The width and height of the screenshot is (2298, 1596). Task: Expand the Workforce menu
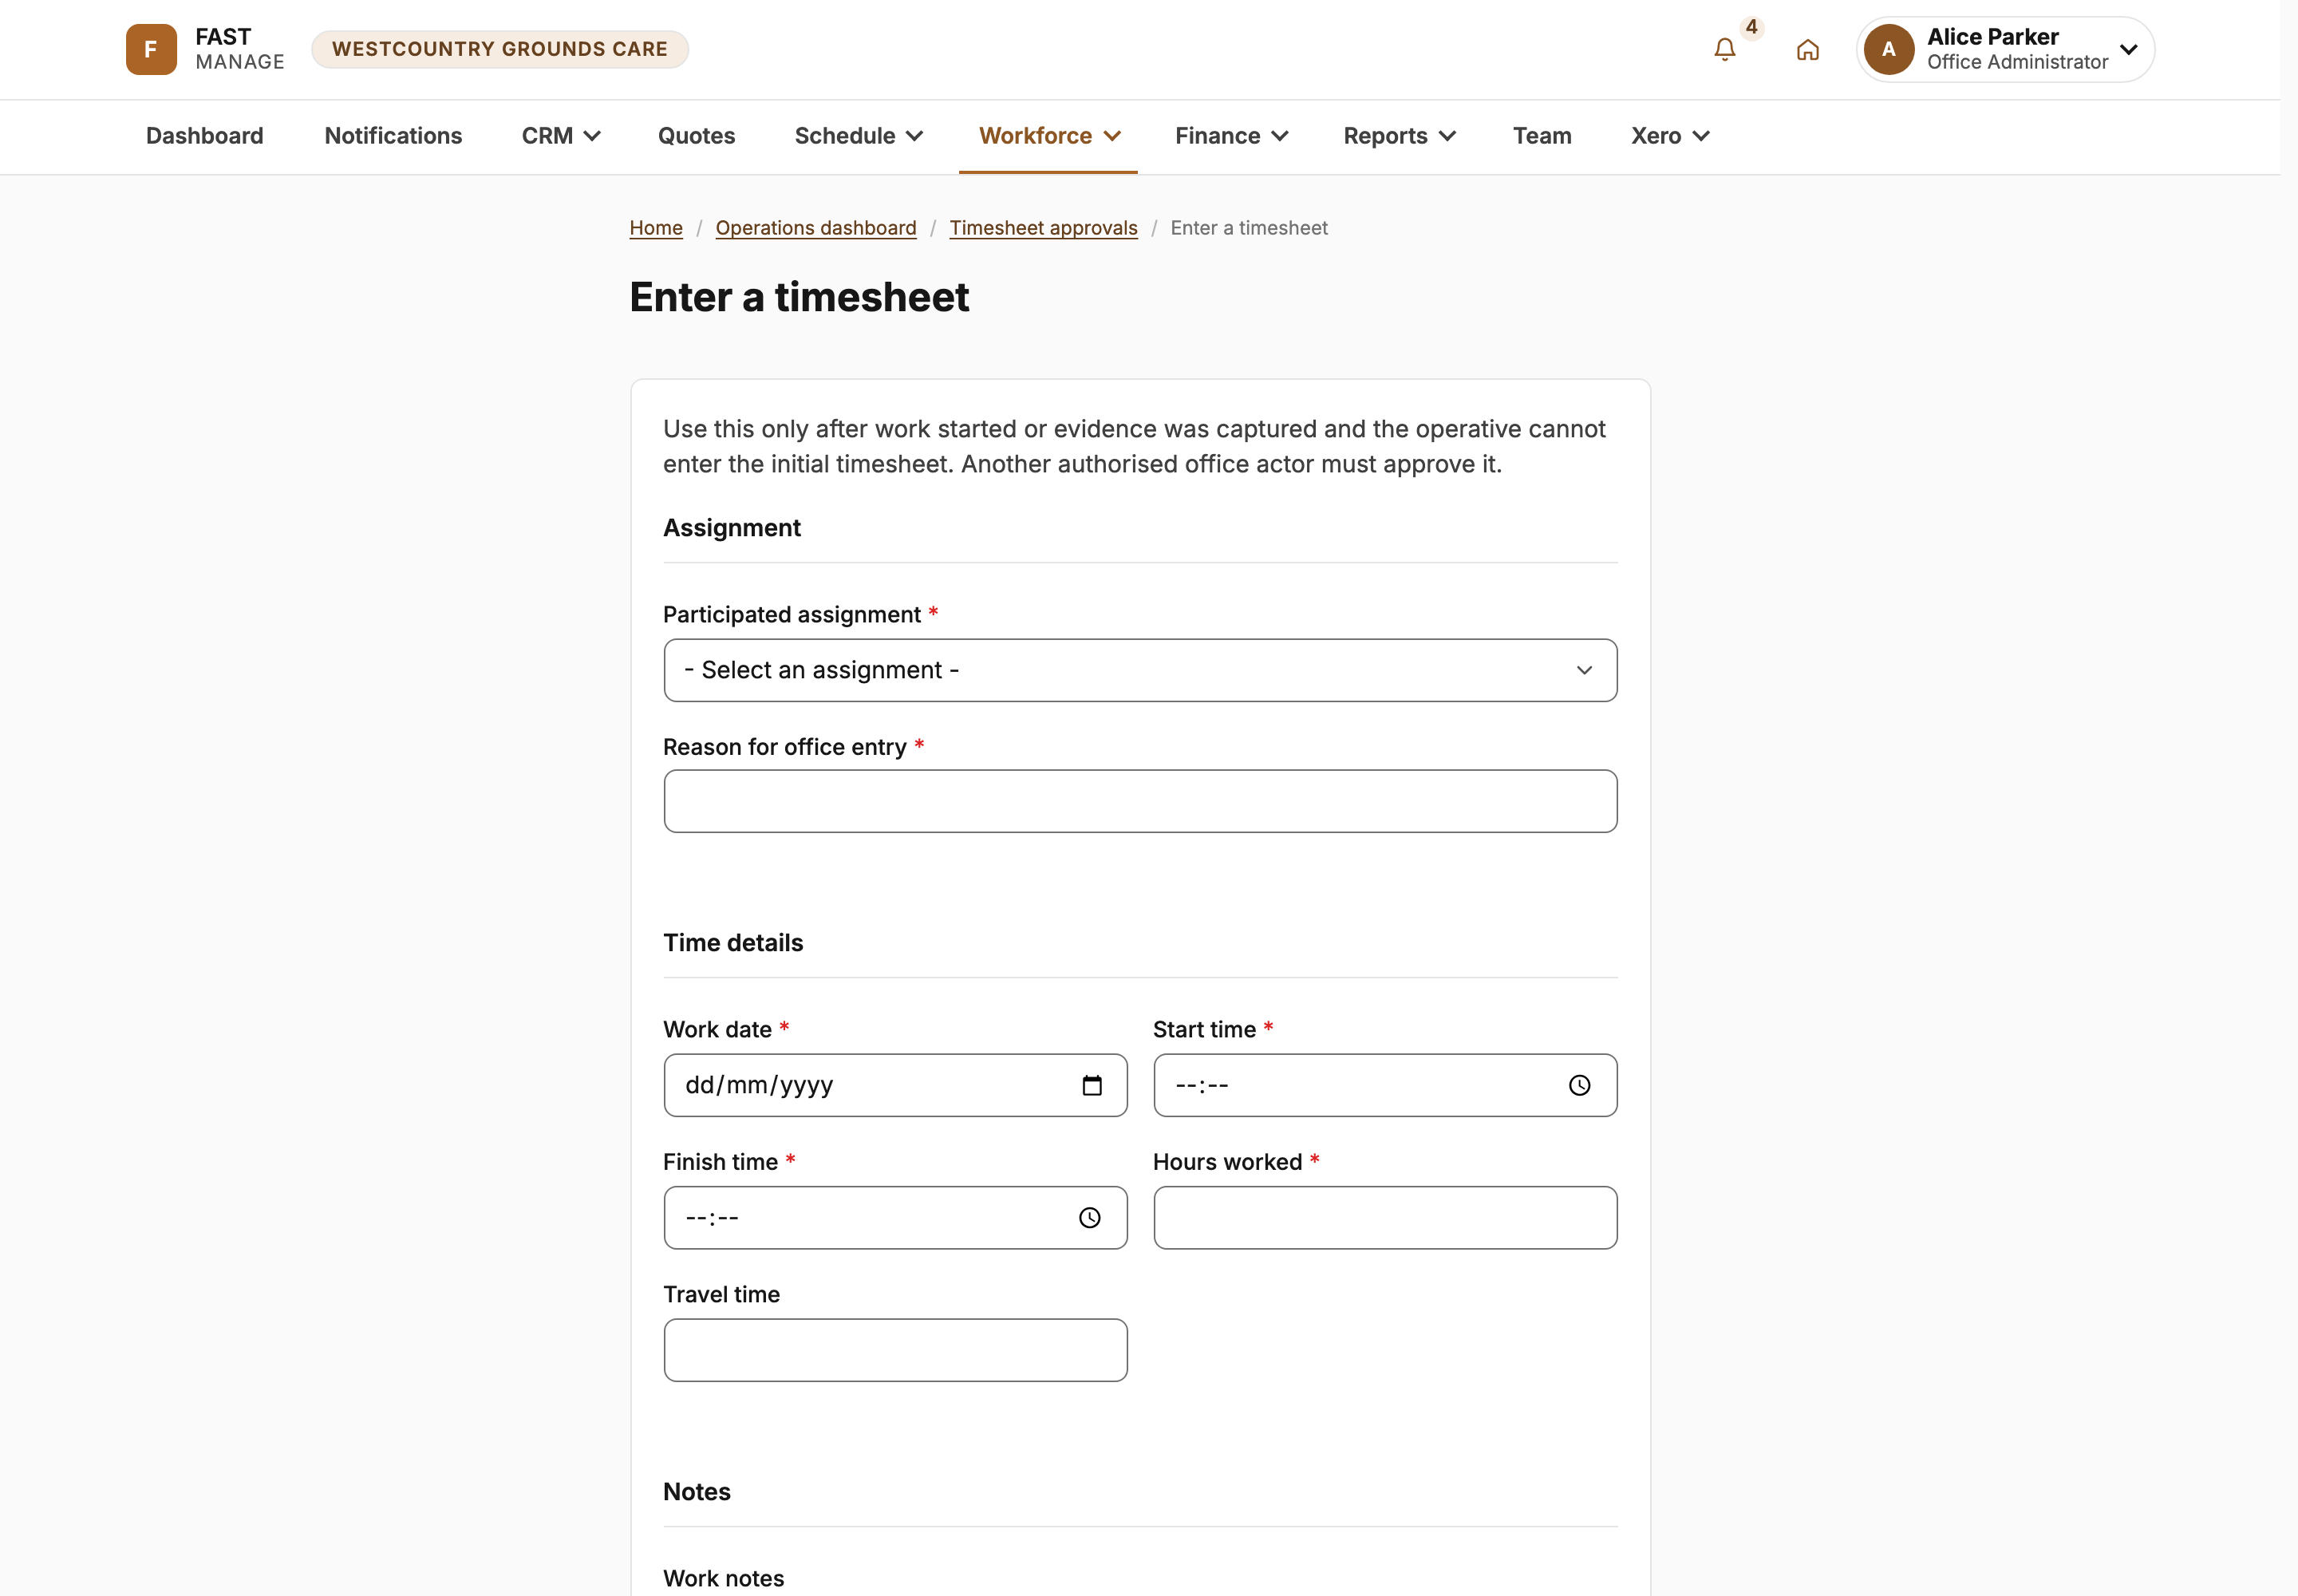(1049, 136)
